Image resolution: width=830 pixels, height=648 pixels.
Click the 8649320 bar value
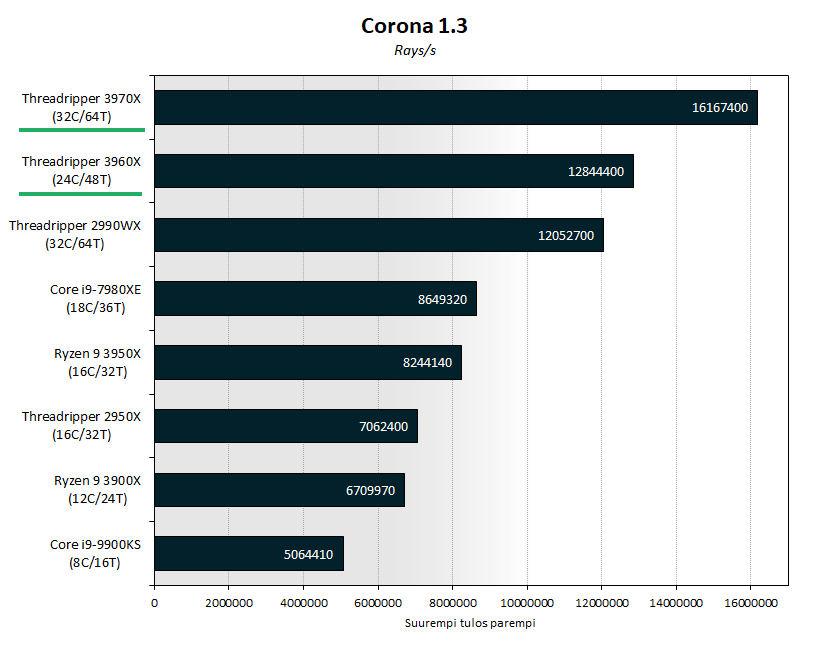(441, 299)
